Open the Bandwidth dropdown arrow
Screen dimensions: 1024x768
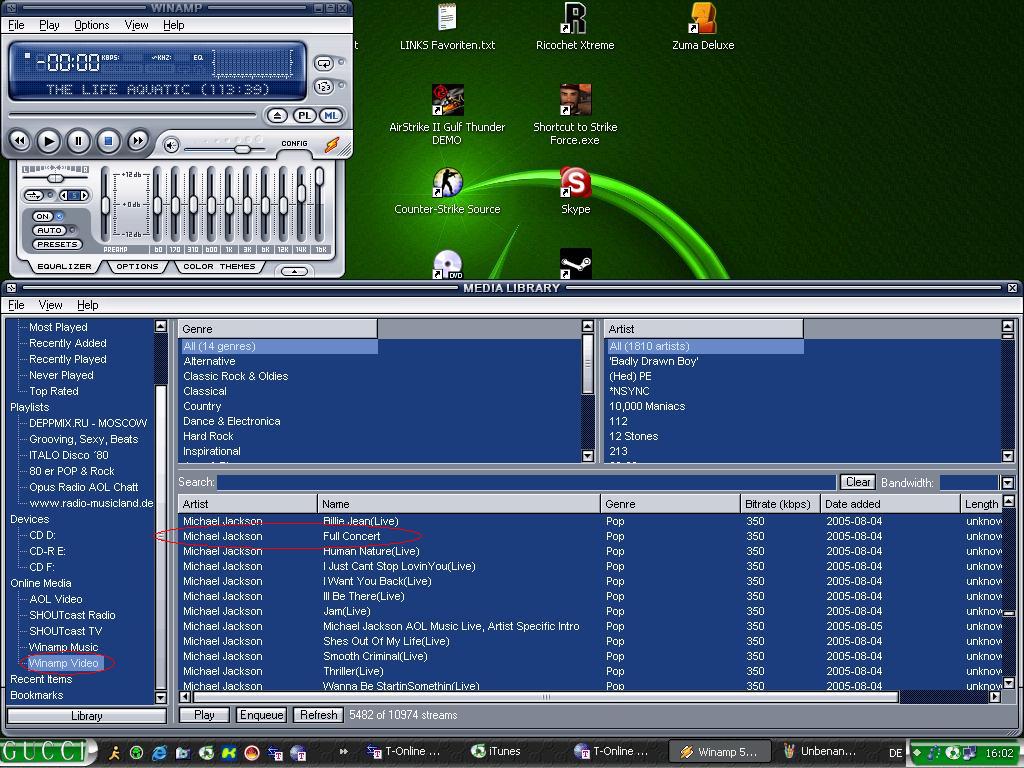tap(1007, 483)
